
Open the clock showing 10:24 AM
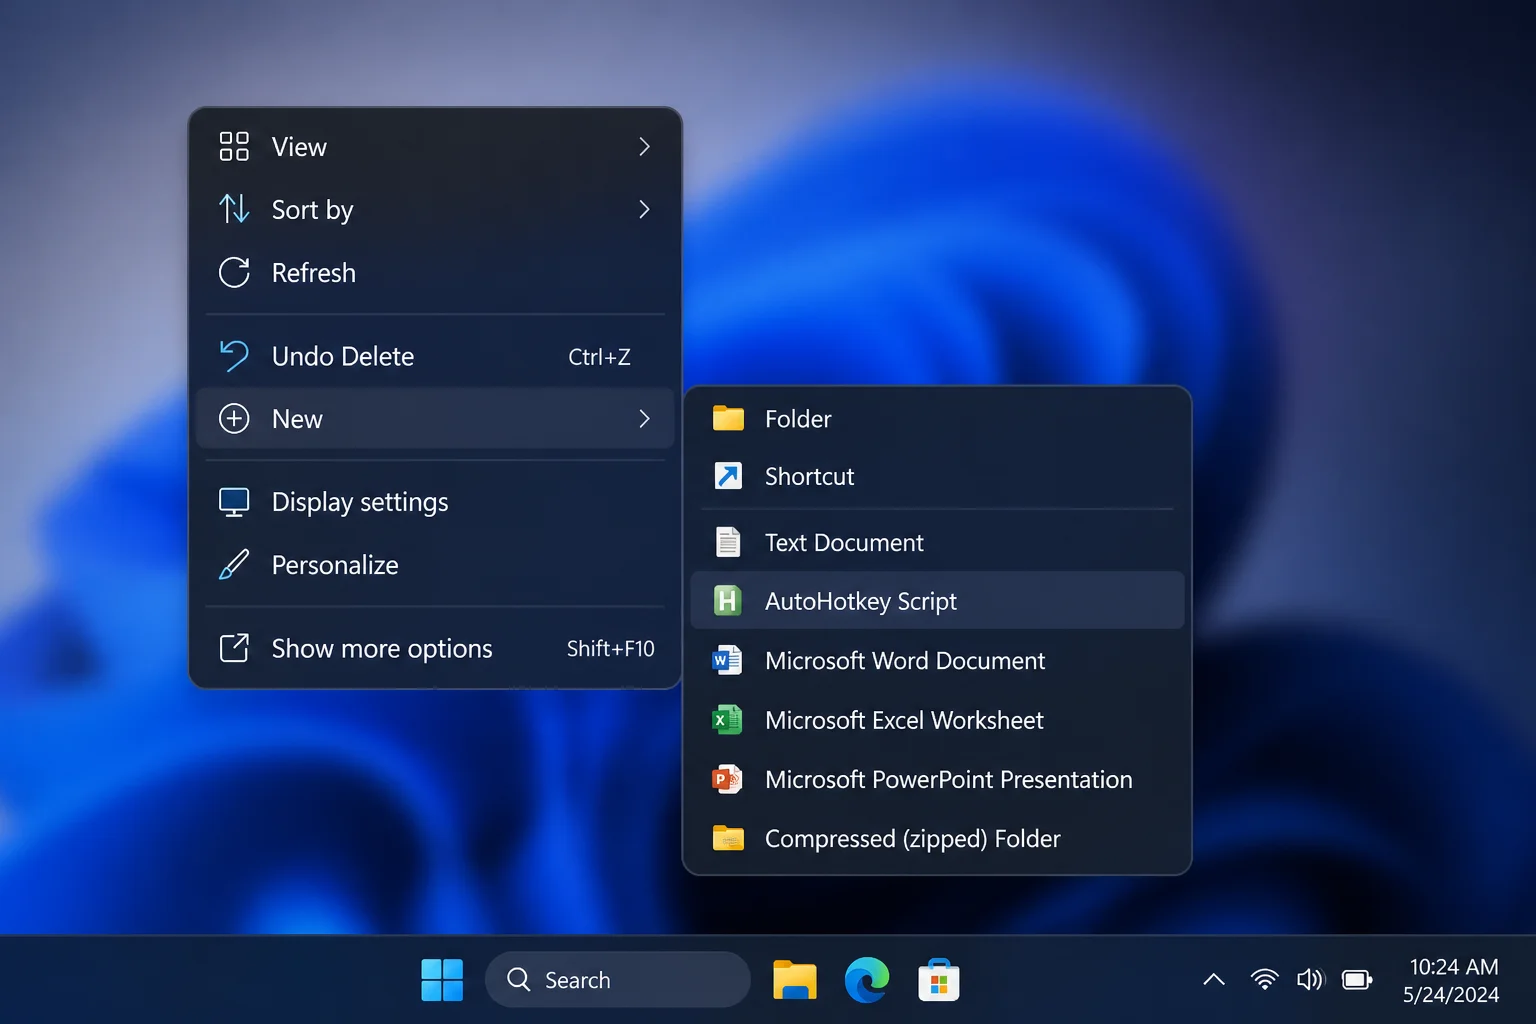click(1454, 966)
